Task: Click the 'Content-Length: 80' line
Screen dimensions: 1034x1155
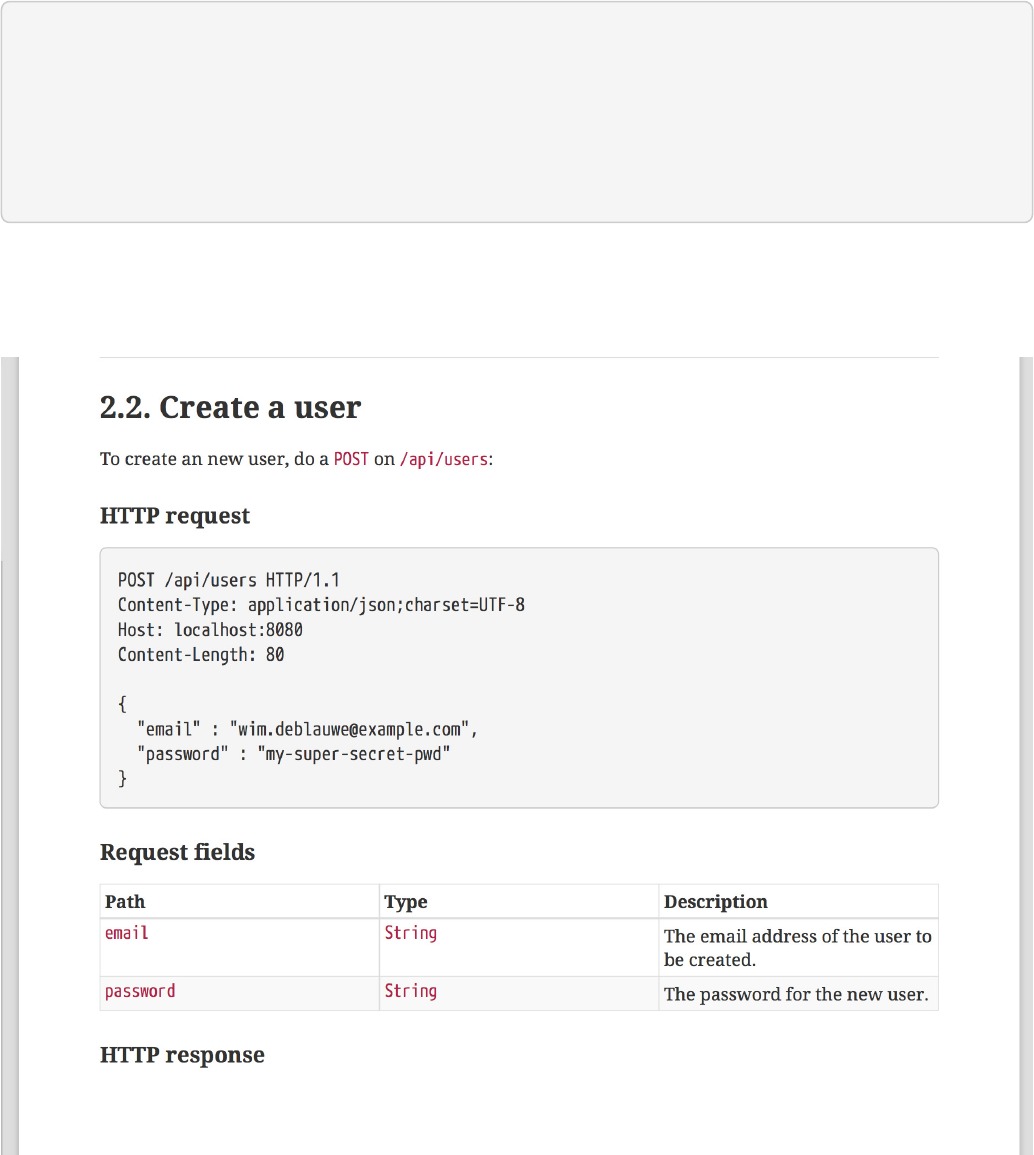Action: (201, 655)
